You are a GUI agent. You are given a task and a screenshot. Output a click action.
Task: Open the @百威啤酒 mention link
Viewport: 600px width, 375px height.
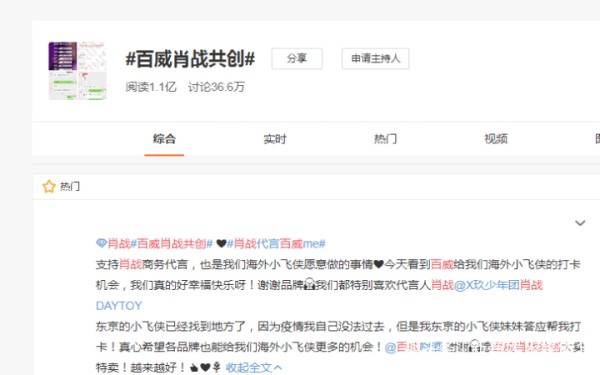(x=414, y=347)
